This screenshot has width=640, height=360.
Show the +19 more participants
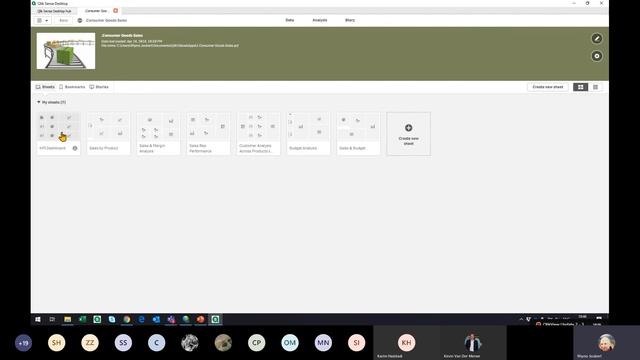23,343
